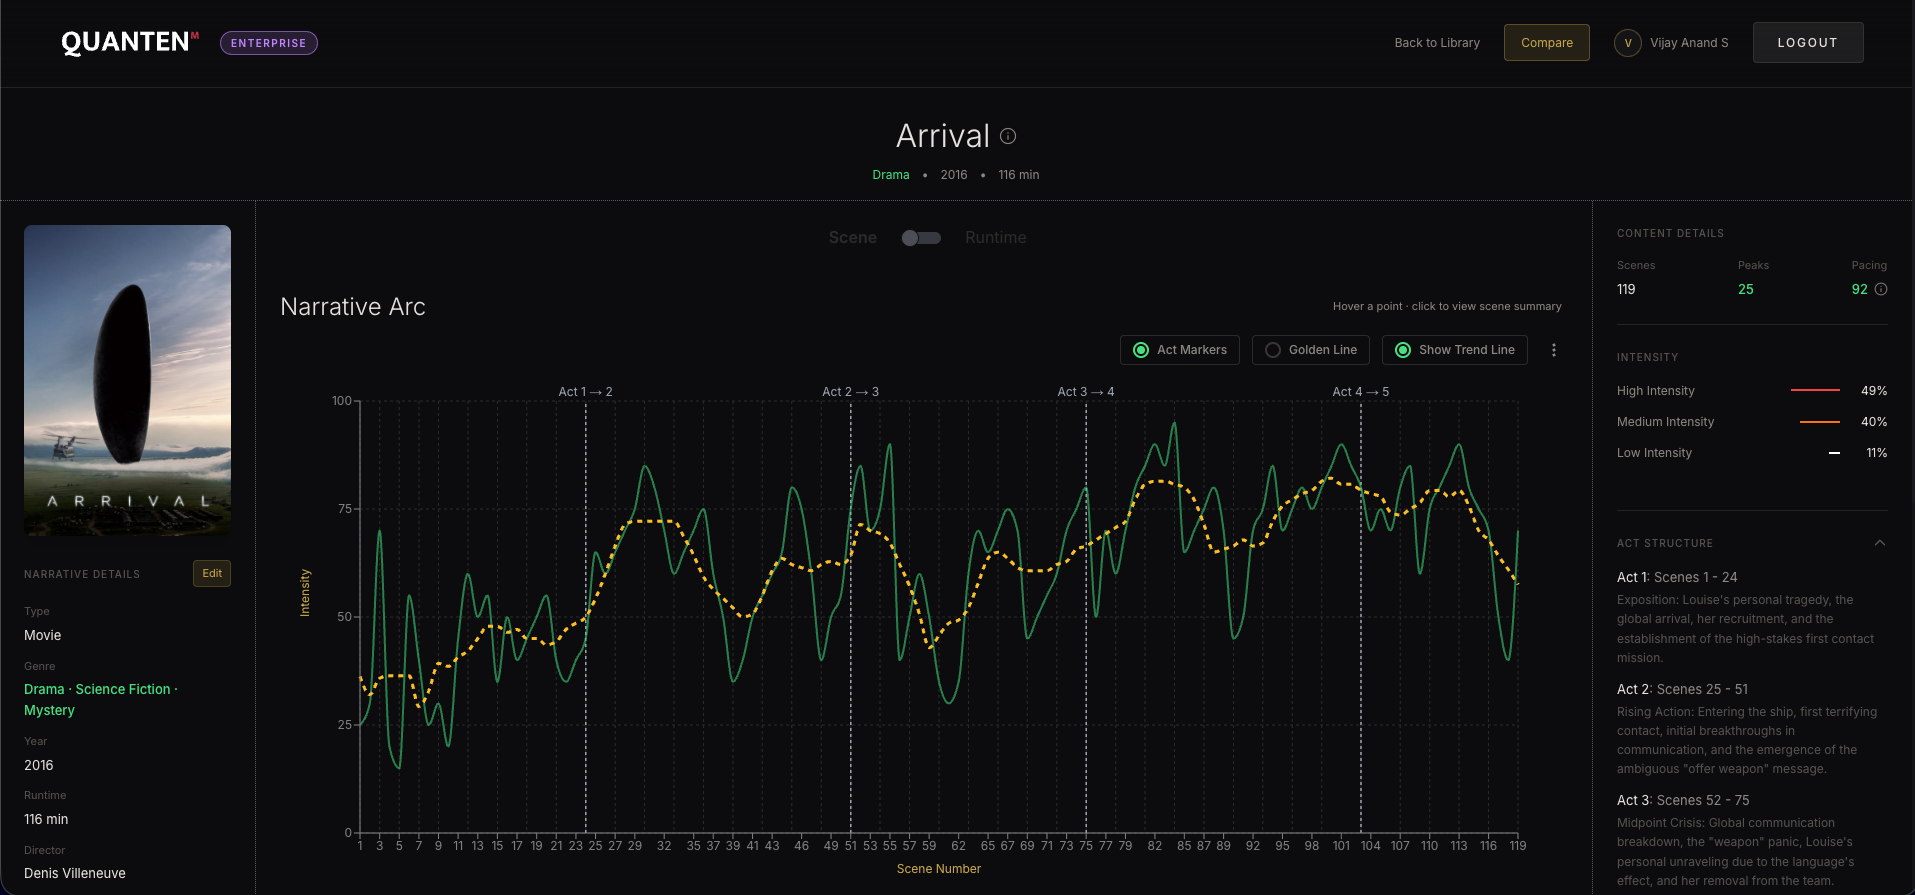1915x895 pixels.
Task: Click the info icon next to Arrival title
Action: [1008, 136]
